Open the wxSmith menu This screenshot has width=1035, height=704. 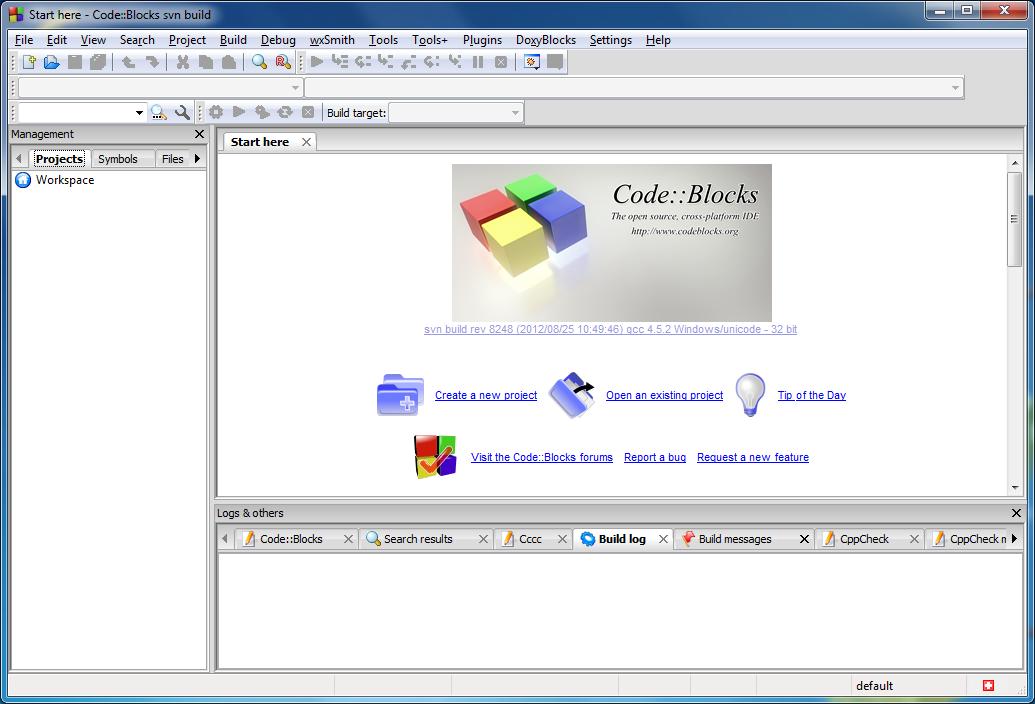(x=332, y=40)
